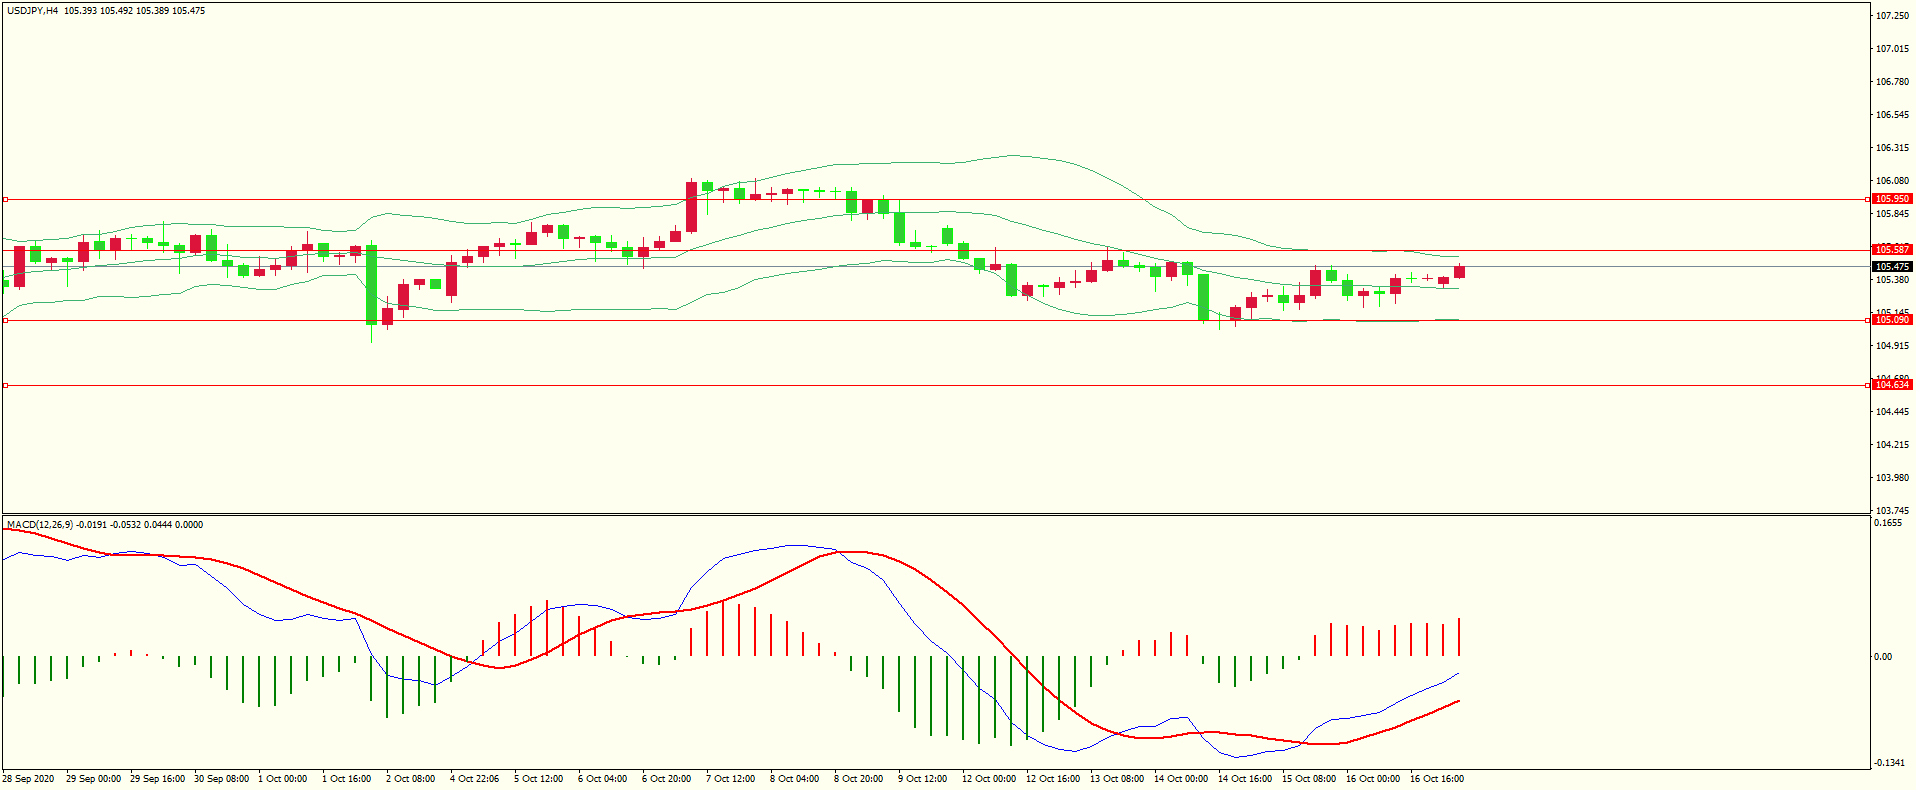Click the 103.745 price scale label
The width and height of the screenshot is (1916, 790).
pyautogui.click(x=1891, y=510)
